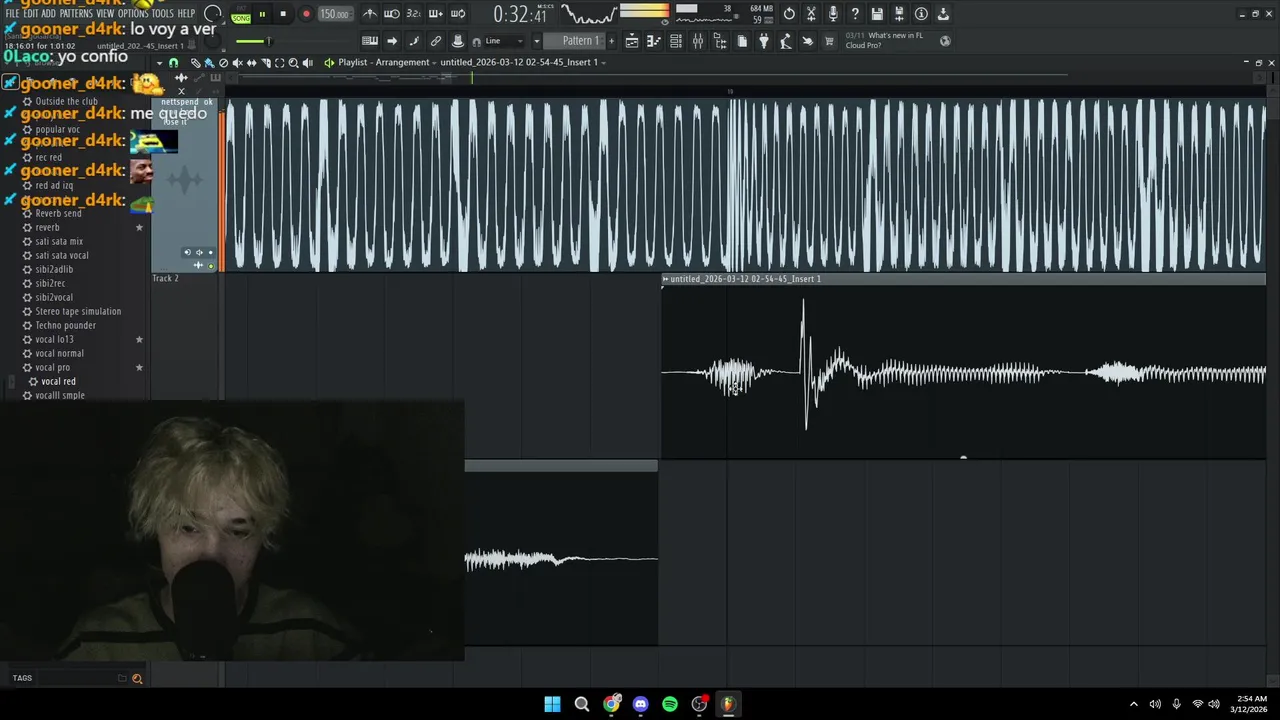
Task: Select the playlist paint brush tool
Action: pos(209,63)
